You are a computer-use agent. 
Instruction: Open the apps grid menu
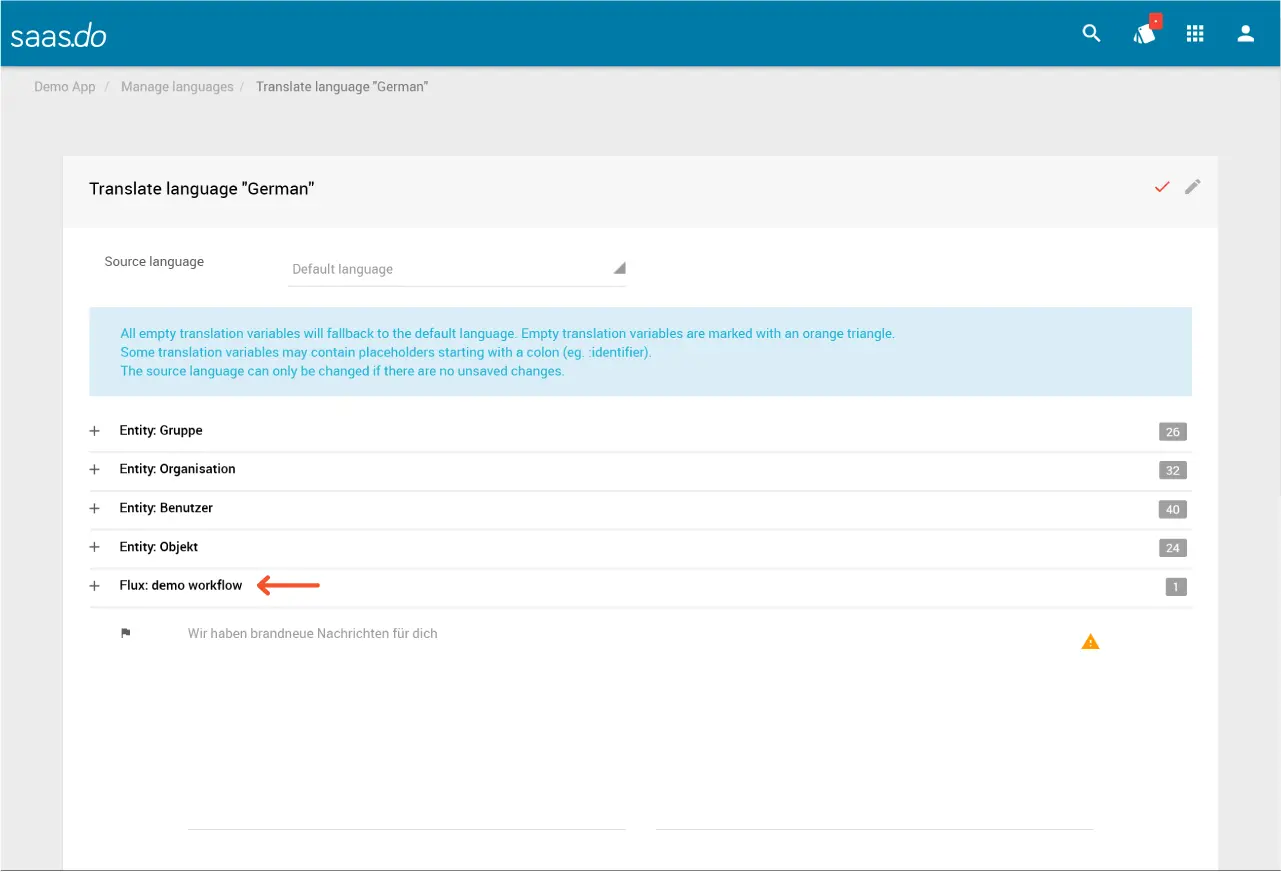1194,34
